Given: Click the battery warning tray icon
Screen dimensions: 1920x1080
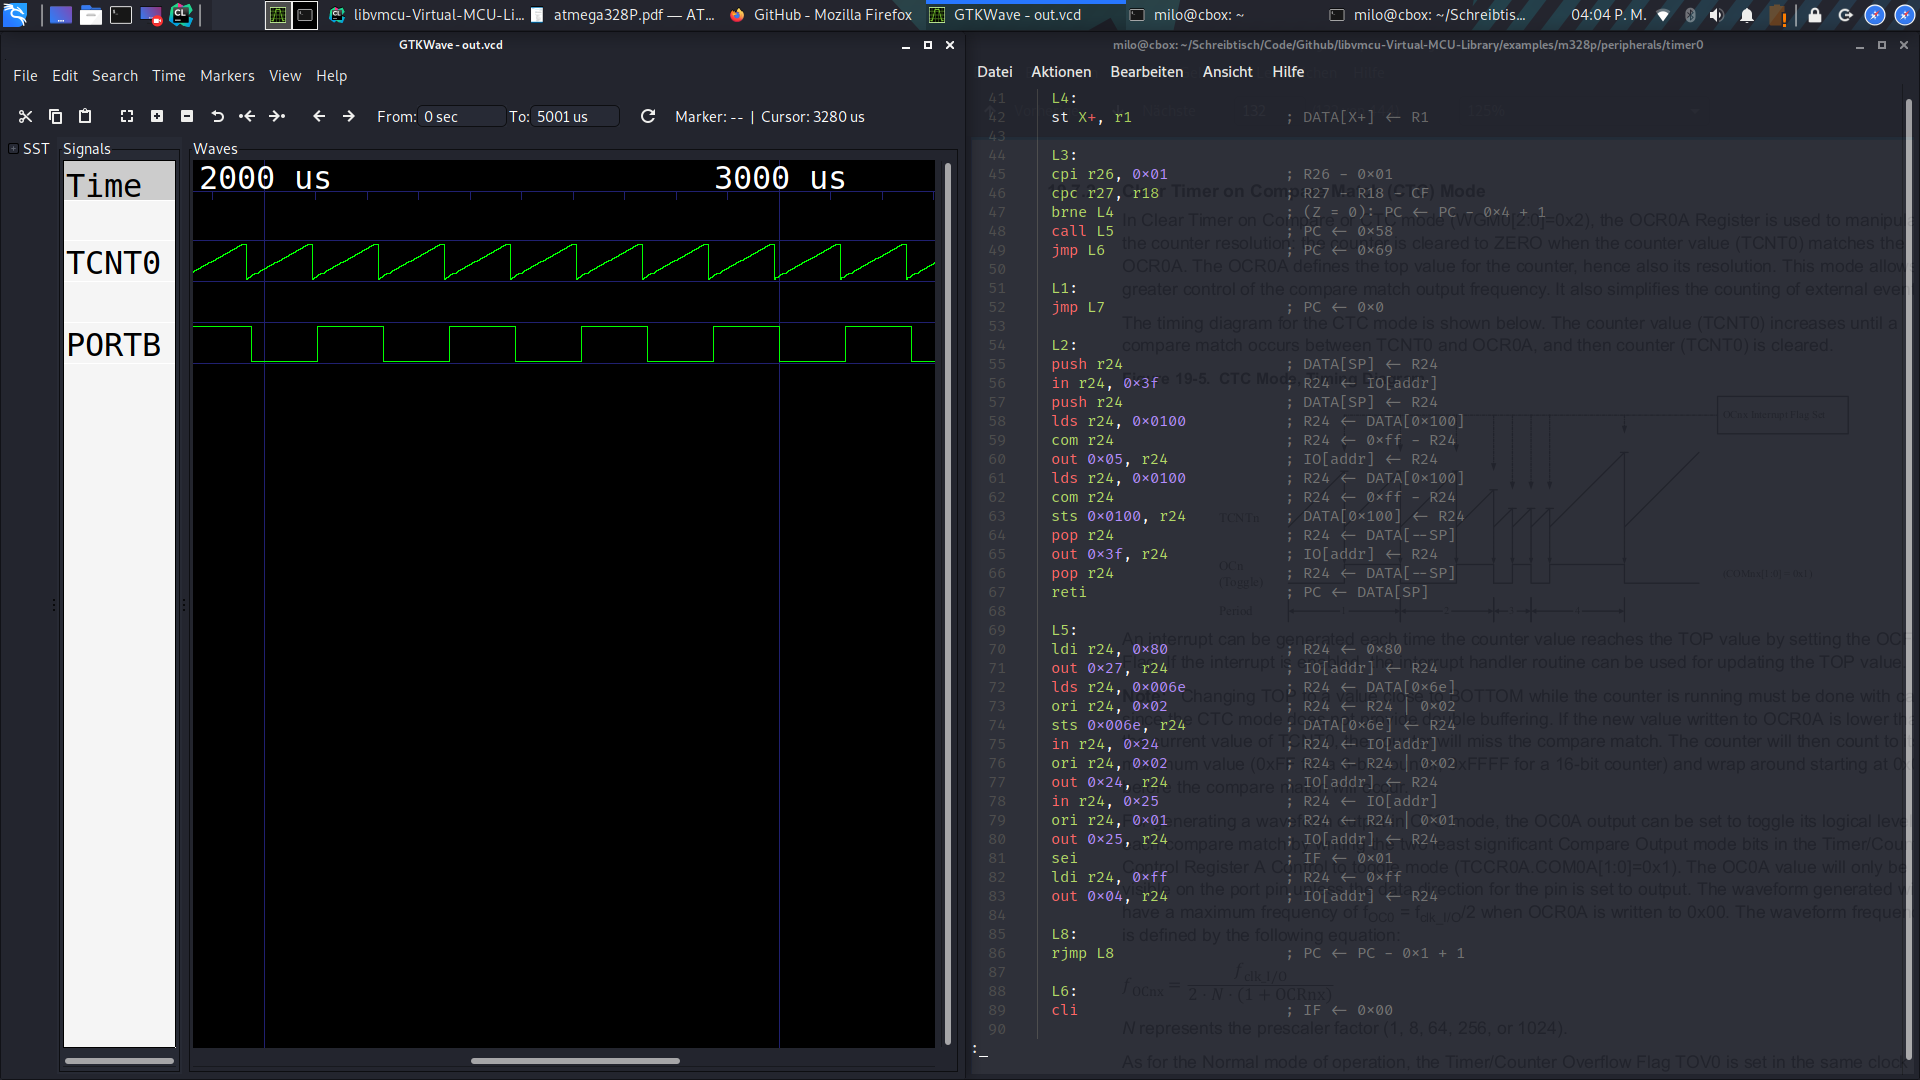Looking at the screenshot, I should click(1777, 15).
